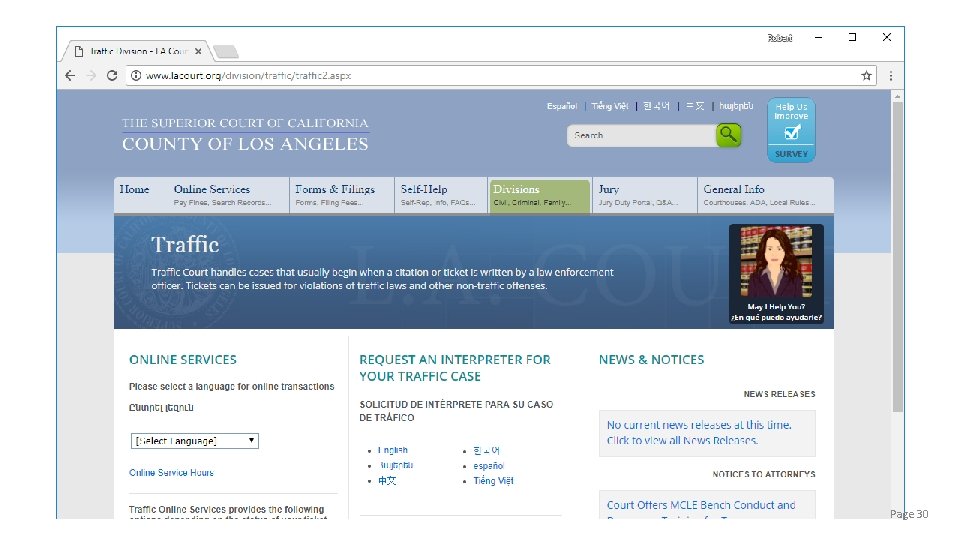This screenshot has height=540, width=960.
Task: Open the Online Services menu
Action: 223,195
